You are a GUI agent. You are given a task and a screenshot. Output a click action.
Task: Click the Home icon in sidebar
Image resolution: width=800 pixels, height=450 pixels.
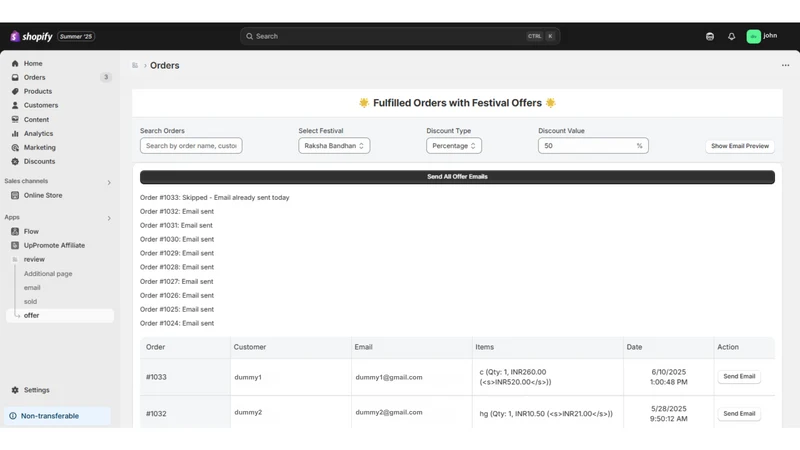pyautogui.click(x=15, y=63)
